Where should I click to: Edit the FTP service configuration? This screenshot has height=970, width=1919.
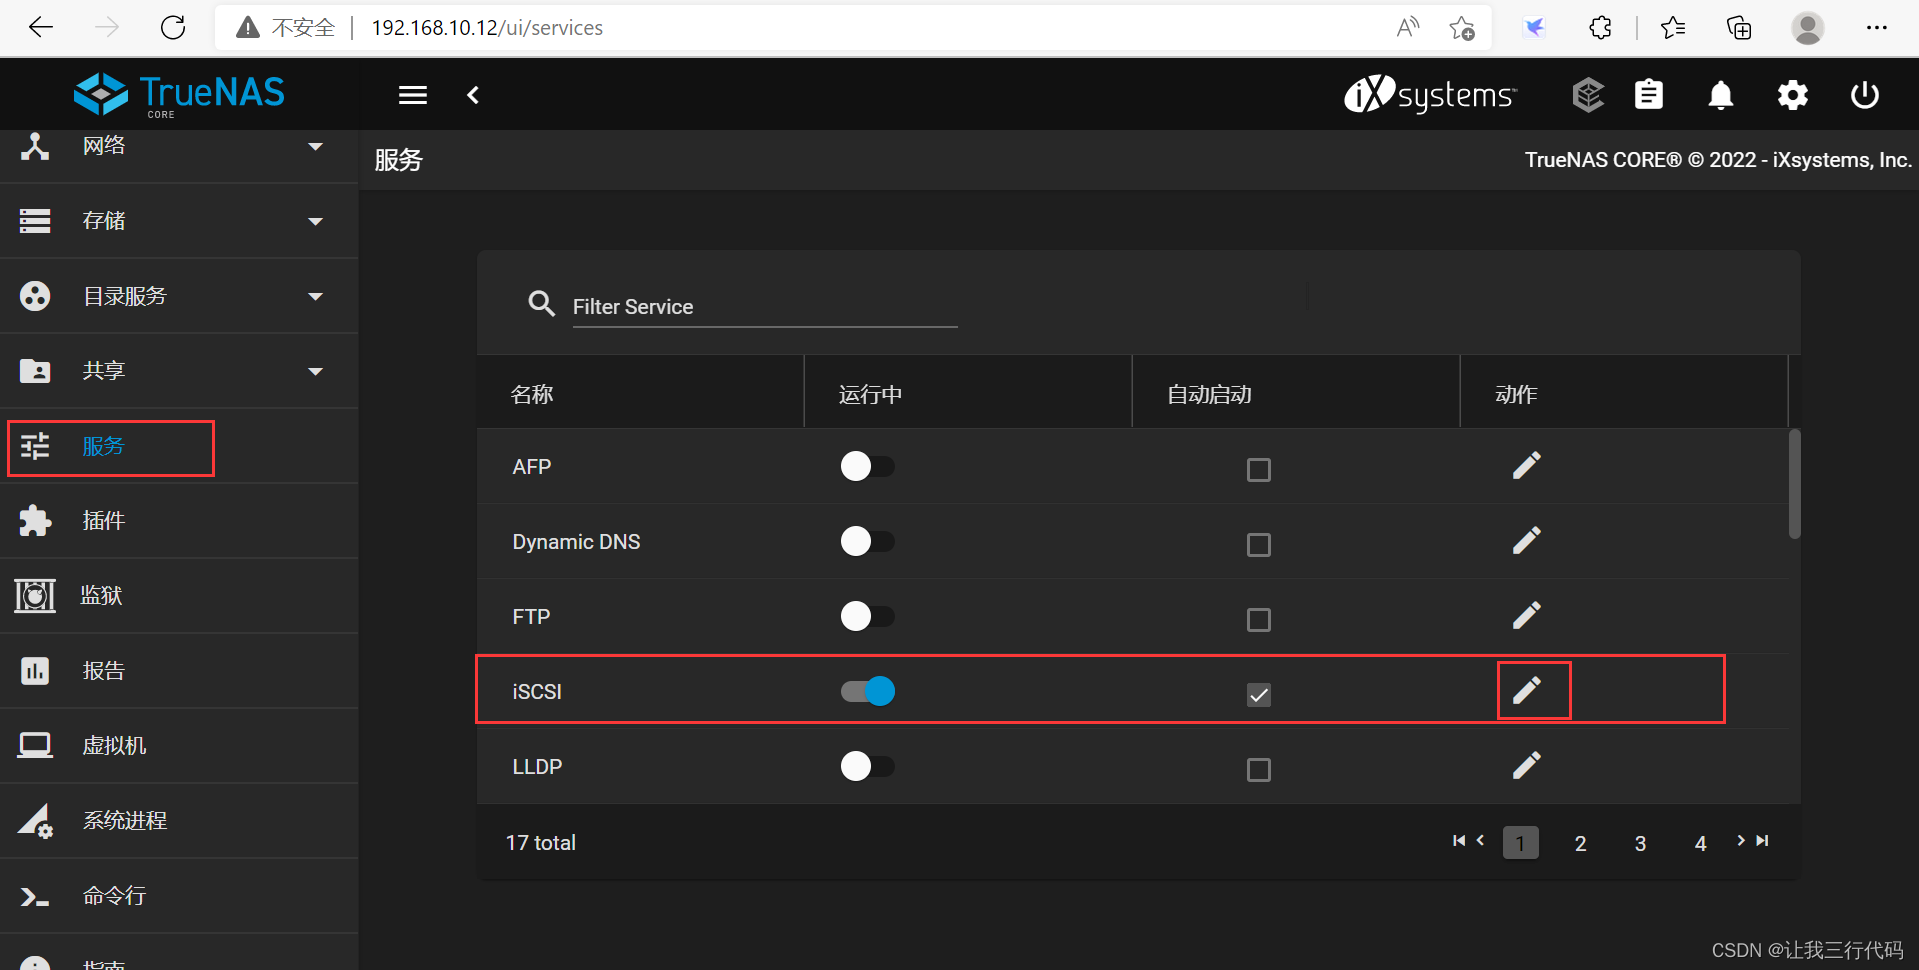pyautogui.click(x=1526, y=616)
